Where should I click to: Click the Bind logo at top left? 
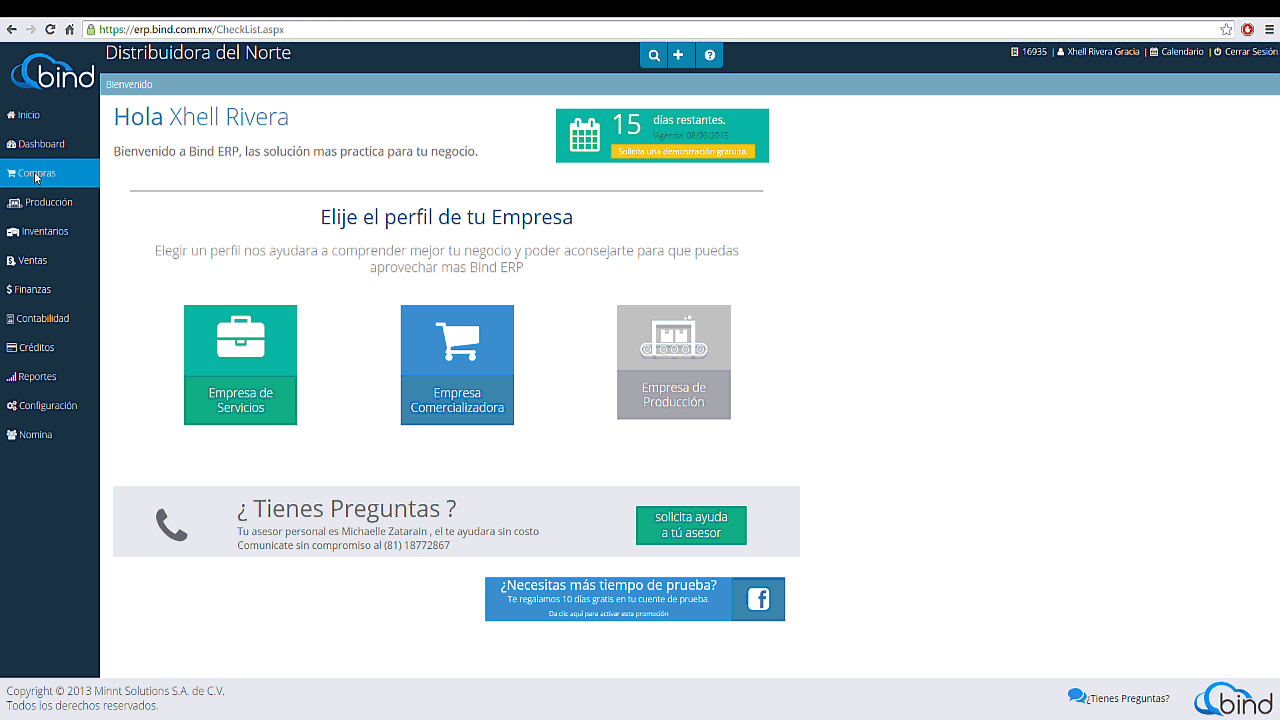coord(52,71)
